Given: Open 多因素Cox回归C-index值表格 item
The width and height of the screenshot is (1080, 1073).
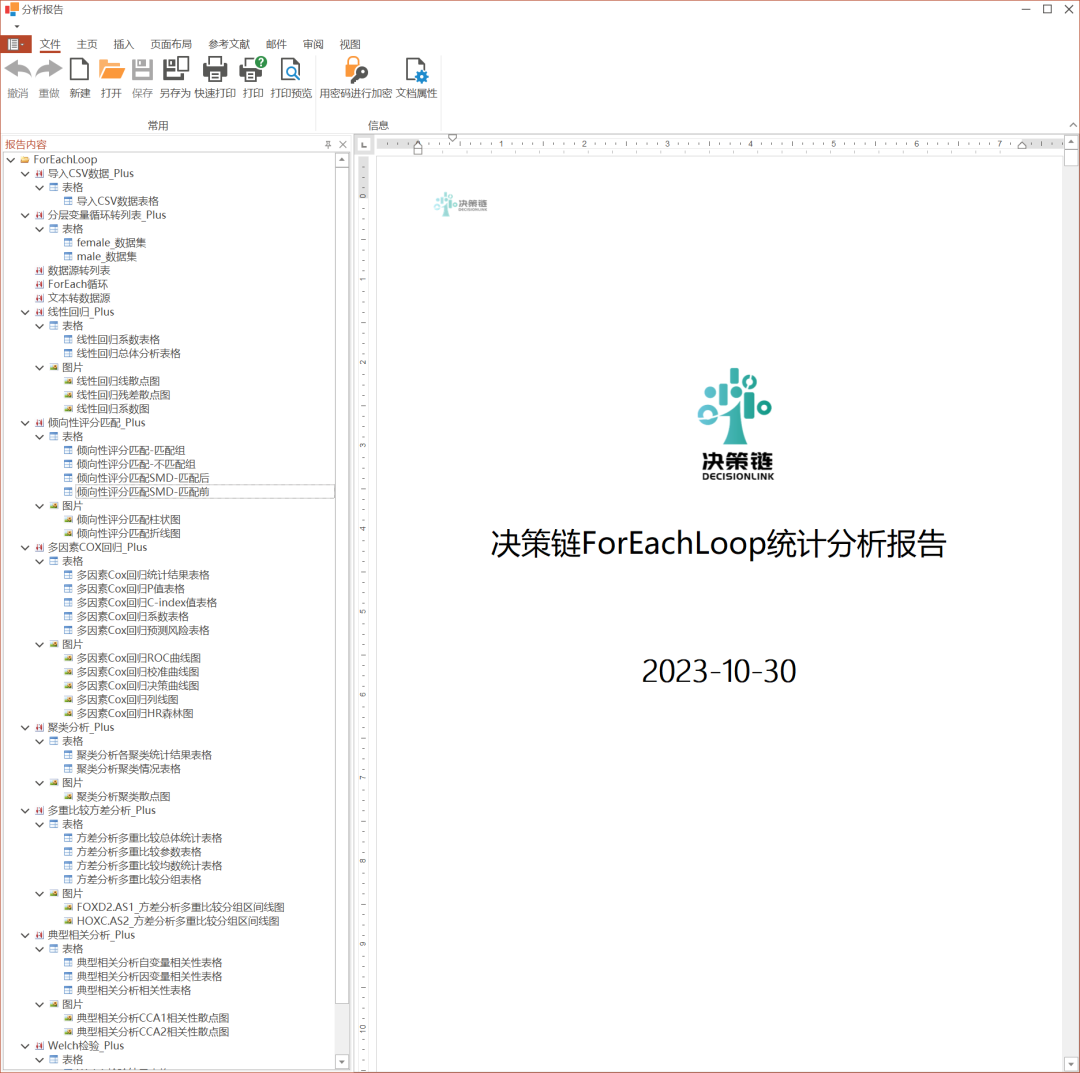Looking at the screenshot, I should tap(146, 603).
